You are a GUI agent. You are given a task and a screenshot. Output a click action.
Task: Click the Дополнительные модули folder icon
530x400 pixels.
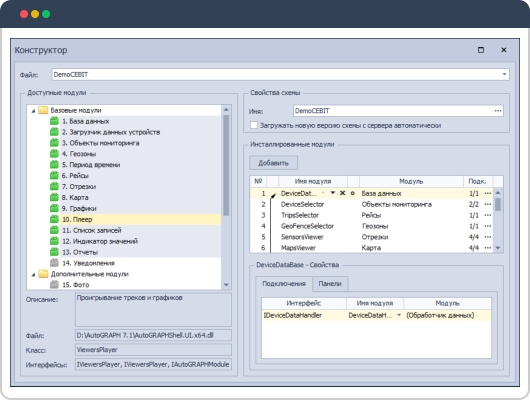point(43,274)
